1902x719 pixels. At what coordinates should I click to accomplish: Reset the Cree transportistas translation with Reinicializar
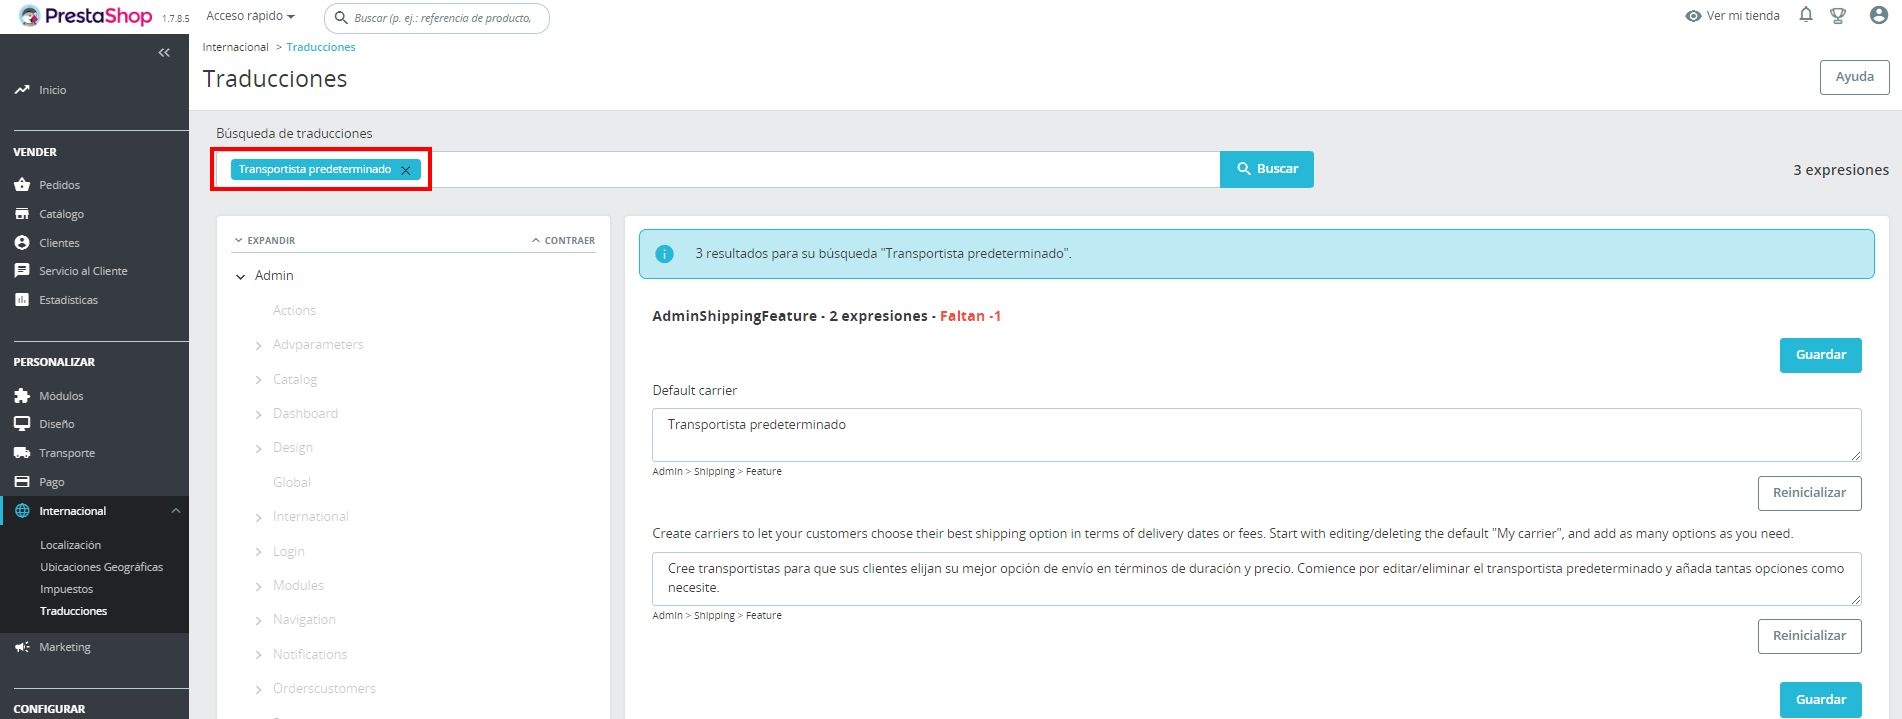1809,636
